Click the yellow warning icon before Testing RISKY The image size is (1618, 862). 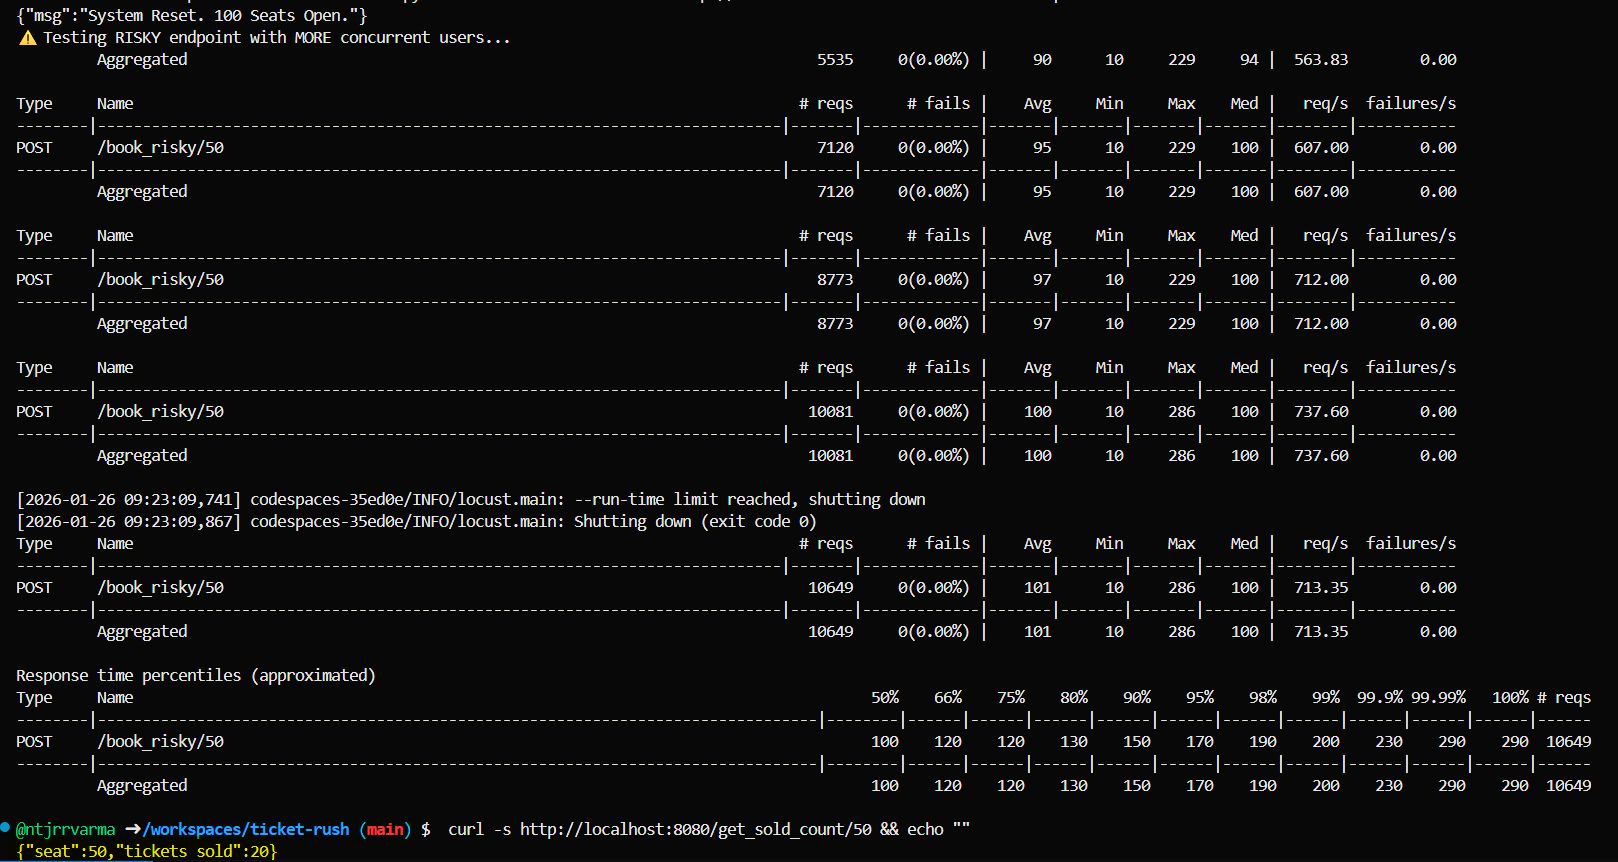[27, 38]
